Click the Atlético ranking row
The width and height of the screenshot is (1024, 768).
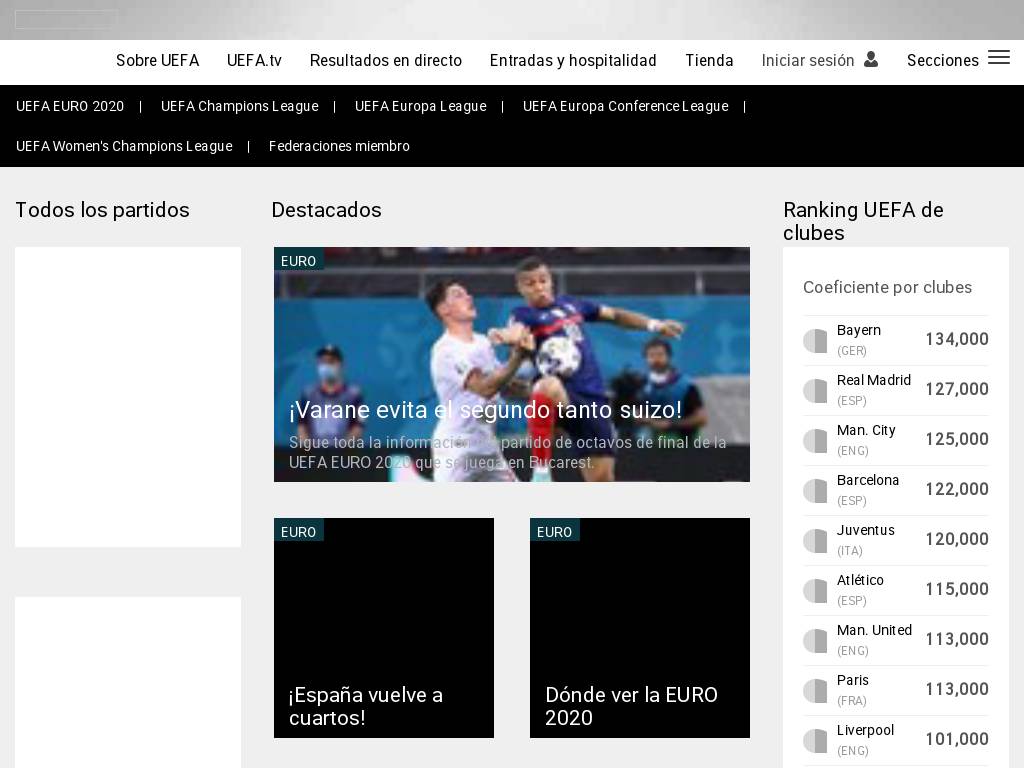tap(895, 590)
